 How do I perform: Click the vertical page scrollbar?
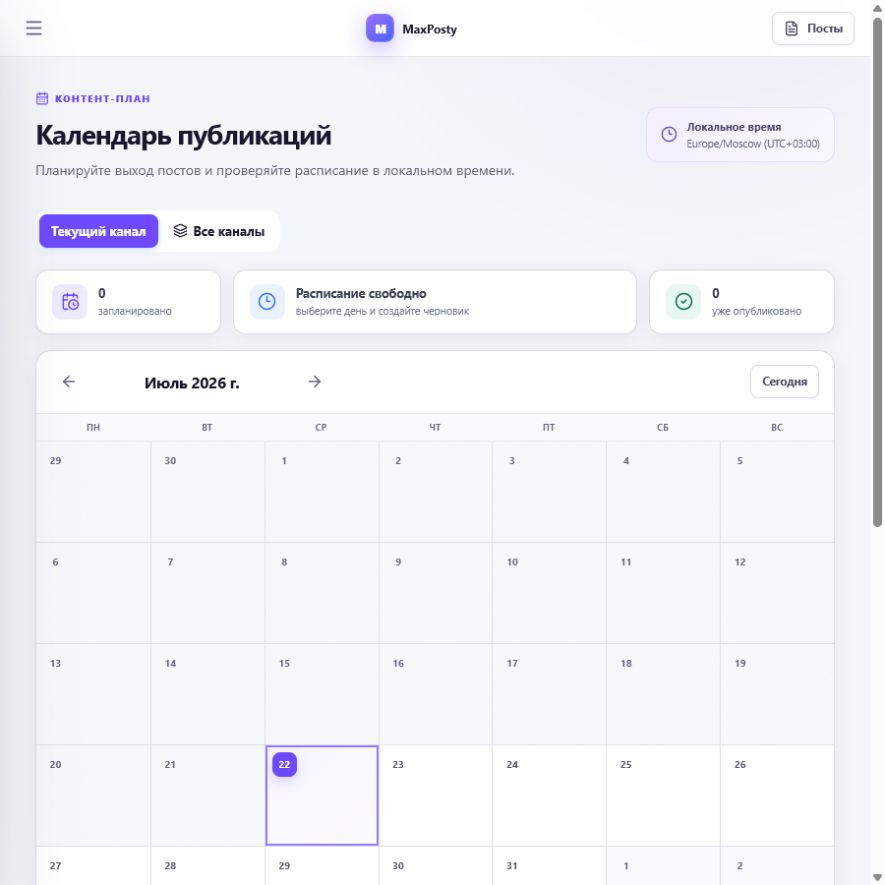(x=877, y=271)
